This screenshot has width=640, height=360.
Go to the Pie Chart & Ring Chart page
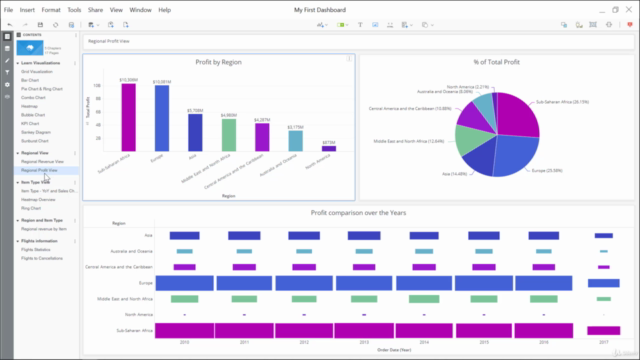pyautogui.click(x=42, y=89)
